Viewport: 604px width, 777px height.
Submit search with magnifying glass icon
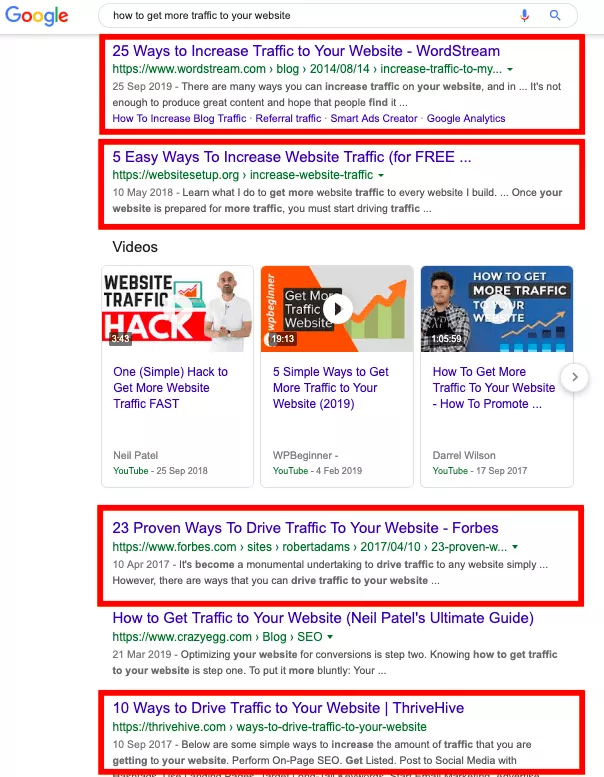click(555, 15)
